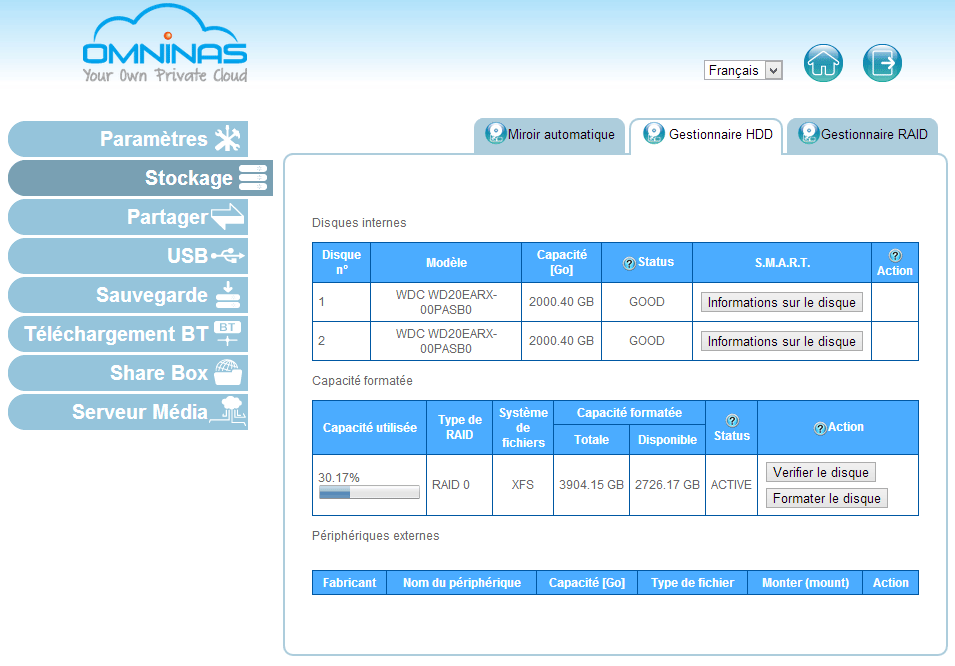Image resolution: width=955 pixels, height=666 pixels.
Task: Click the Fabricant column header
Action: (350, 583)
